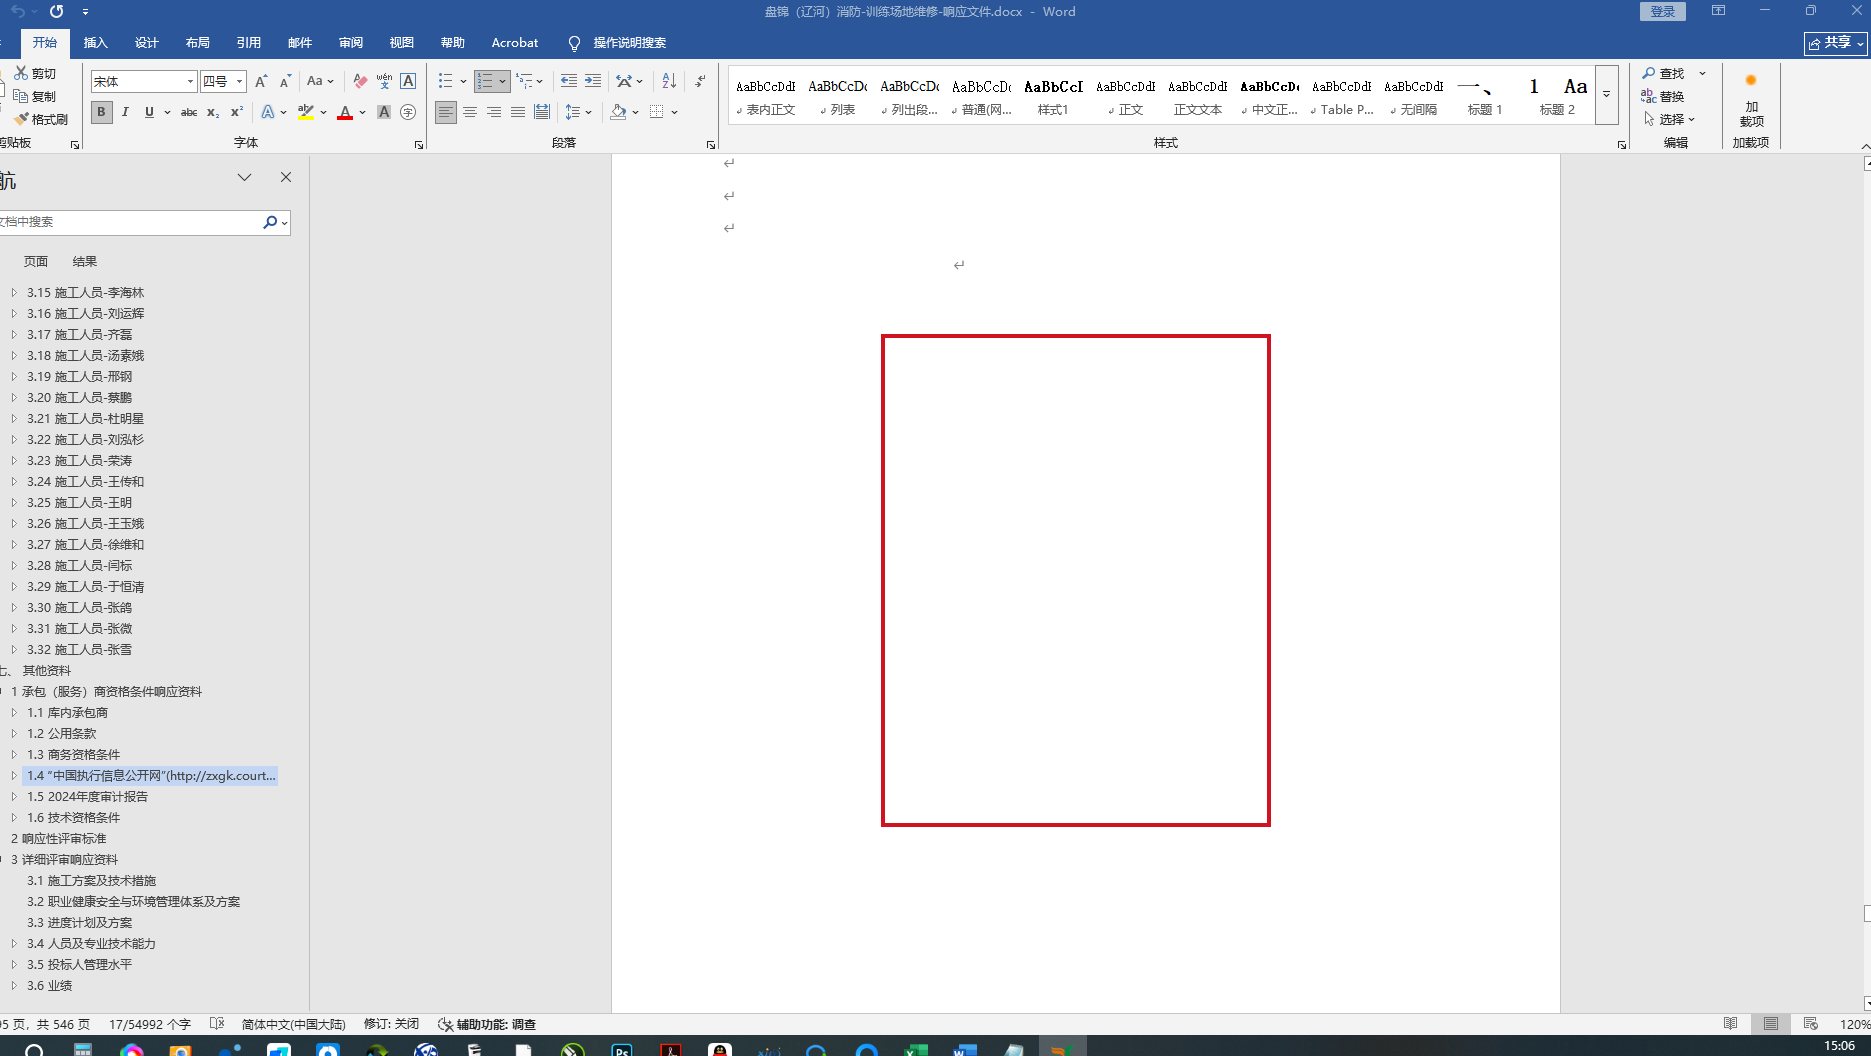Image resolution: width=1871 pixels, height=1056 pixels.
Task: Click the Find (查找) magnifier icon
Action: click(x=1649, y=73)
